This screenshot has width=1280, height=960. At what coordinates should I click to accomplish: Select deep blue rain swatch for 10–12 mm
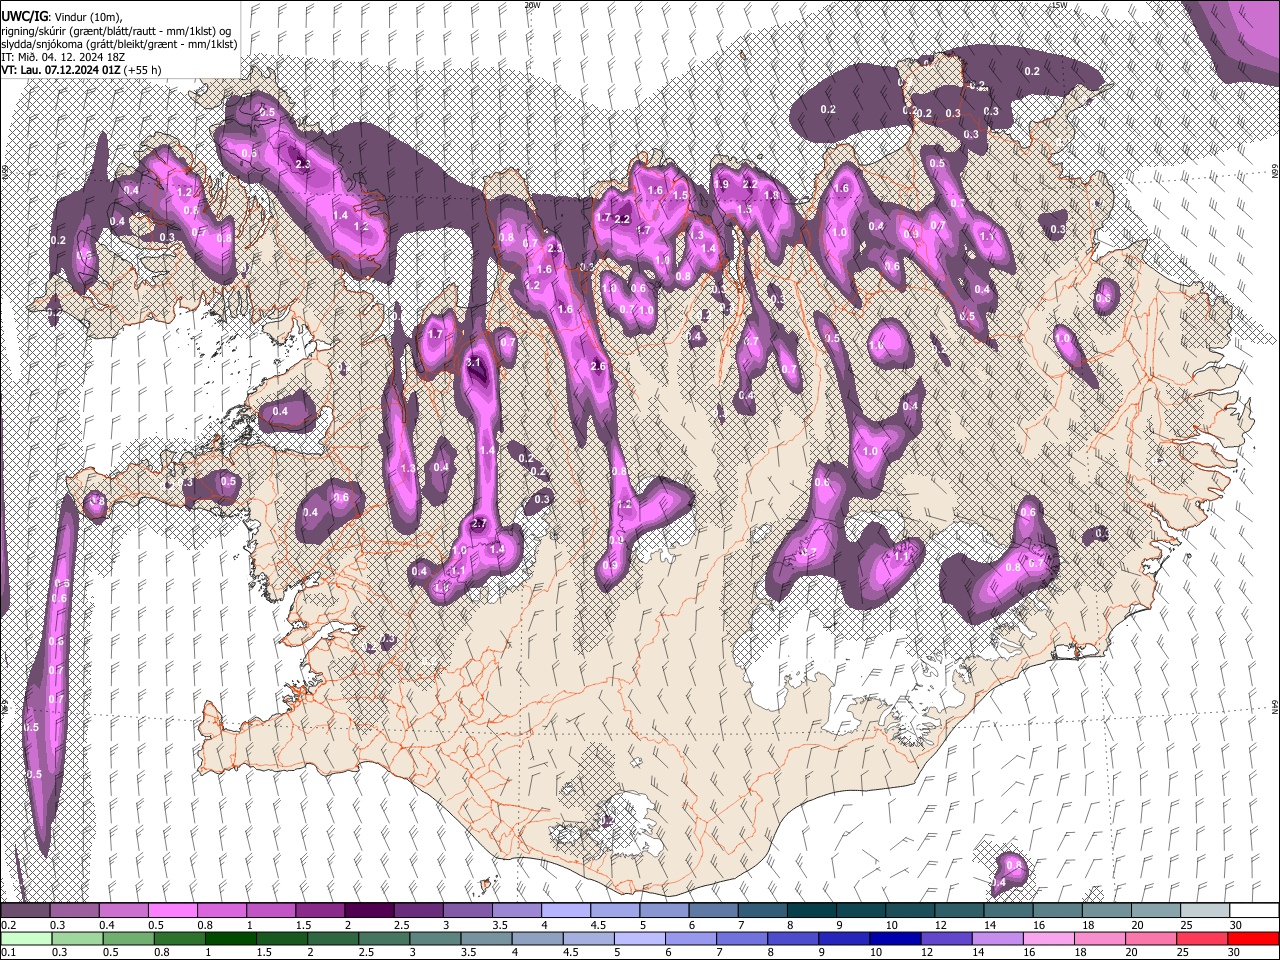pyautogui.click(x=896, y=938)
